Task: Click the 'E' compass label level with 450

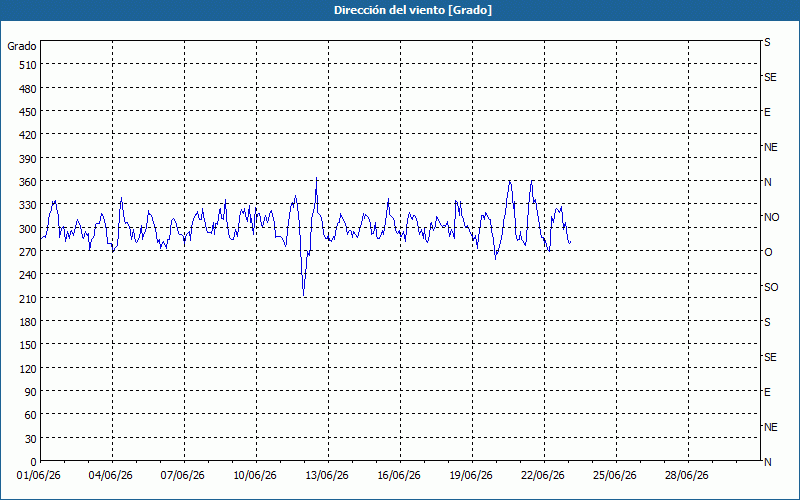Action: [767, 112]
